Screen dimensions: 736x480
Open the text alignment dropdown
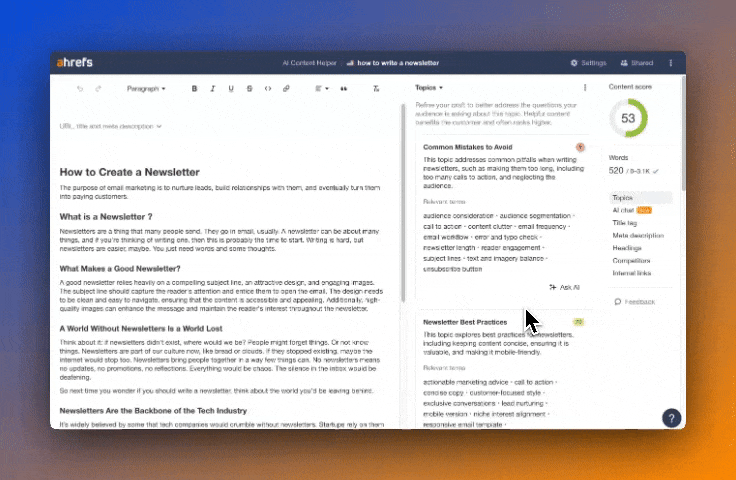pyautogui.click(x=322, y=88)
